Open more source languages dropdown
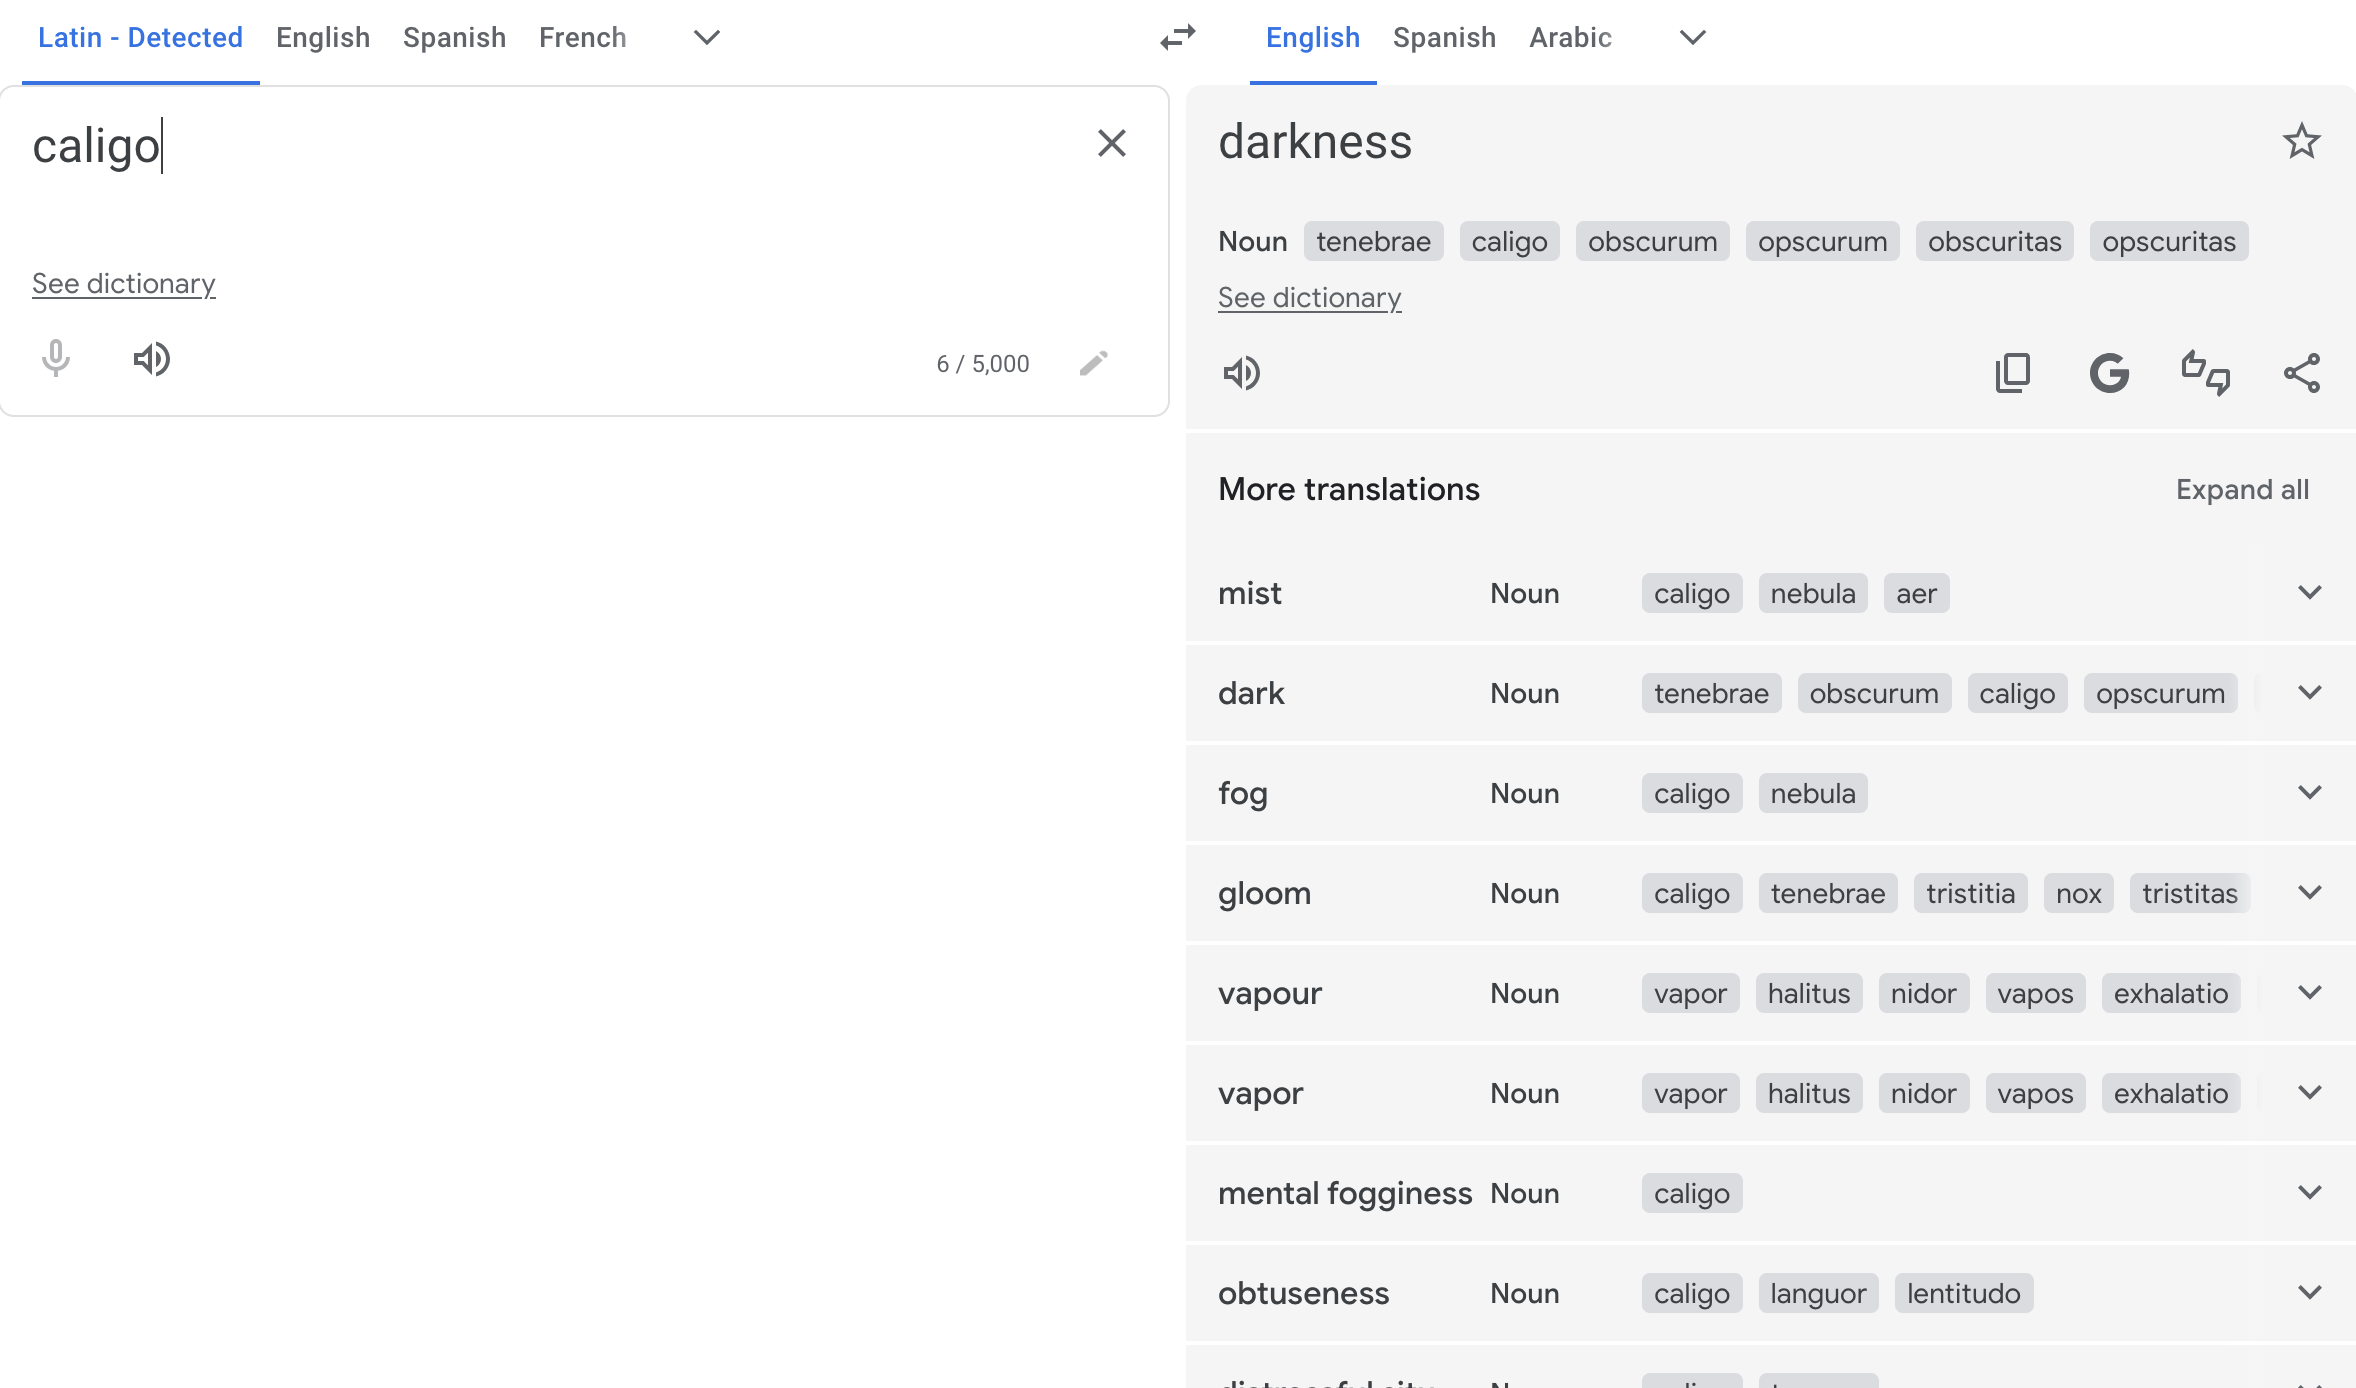 (706, 38)
